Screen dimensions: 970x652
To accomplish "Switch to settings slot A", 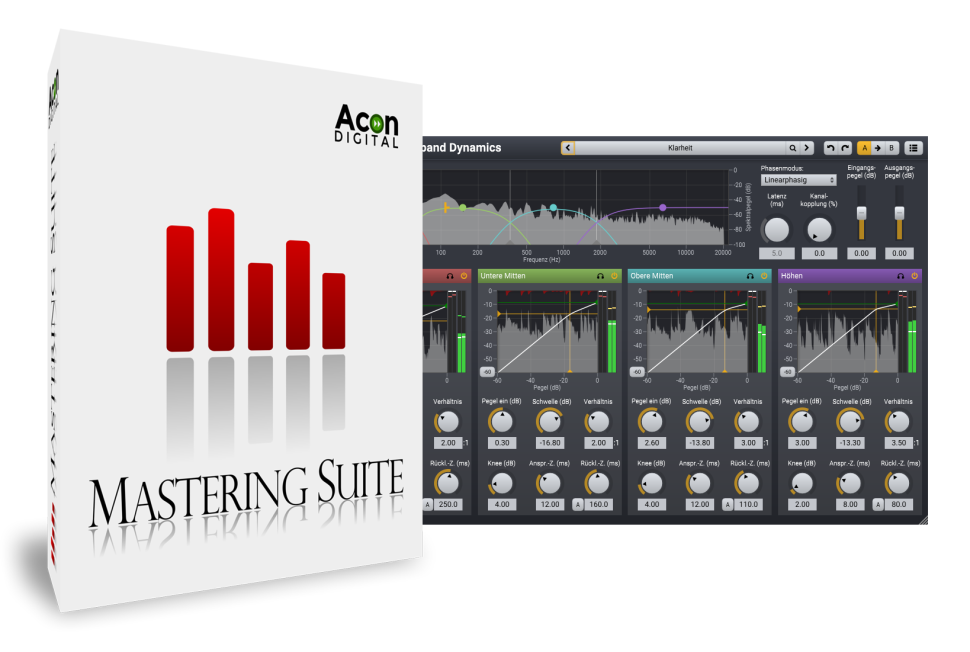I will 864,148.
